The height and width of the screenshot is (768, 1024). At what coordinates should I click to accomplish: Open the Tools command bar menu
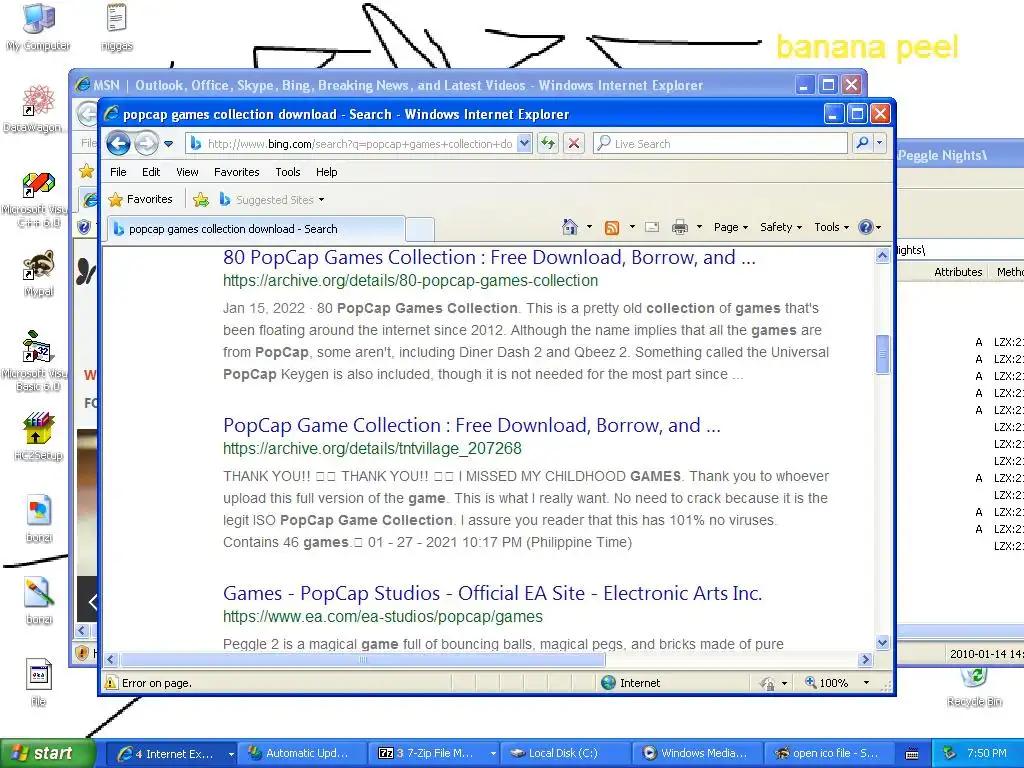[x=831, y=227]
